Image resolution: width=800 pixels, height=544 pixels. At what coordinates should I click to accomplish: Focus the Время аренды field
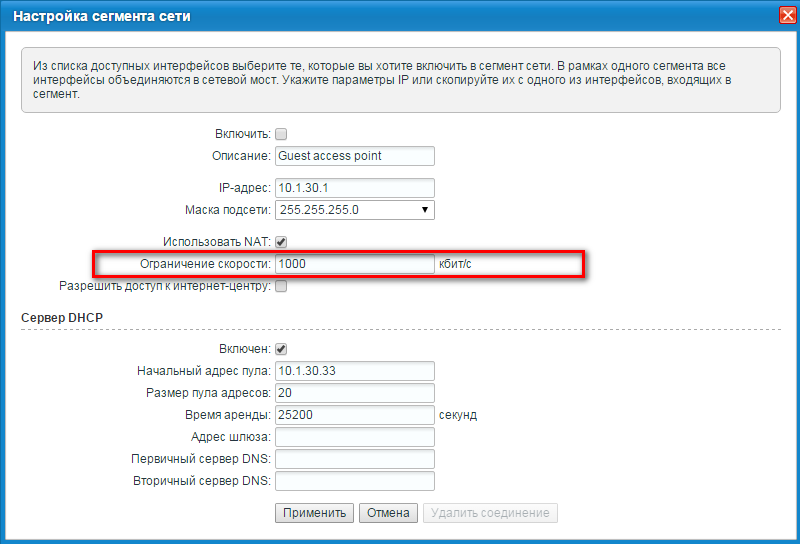click(x=354, y=415)
